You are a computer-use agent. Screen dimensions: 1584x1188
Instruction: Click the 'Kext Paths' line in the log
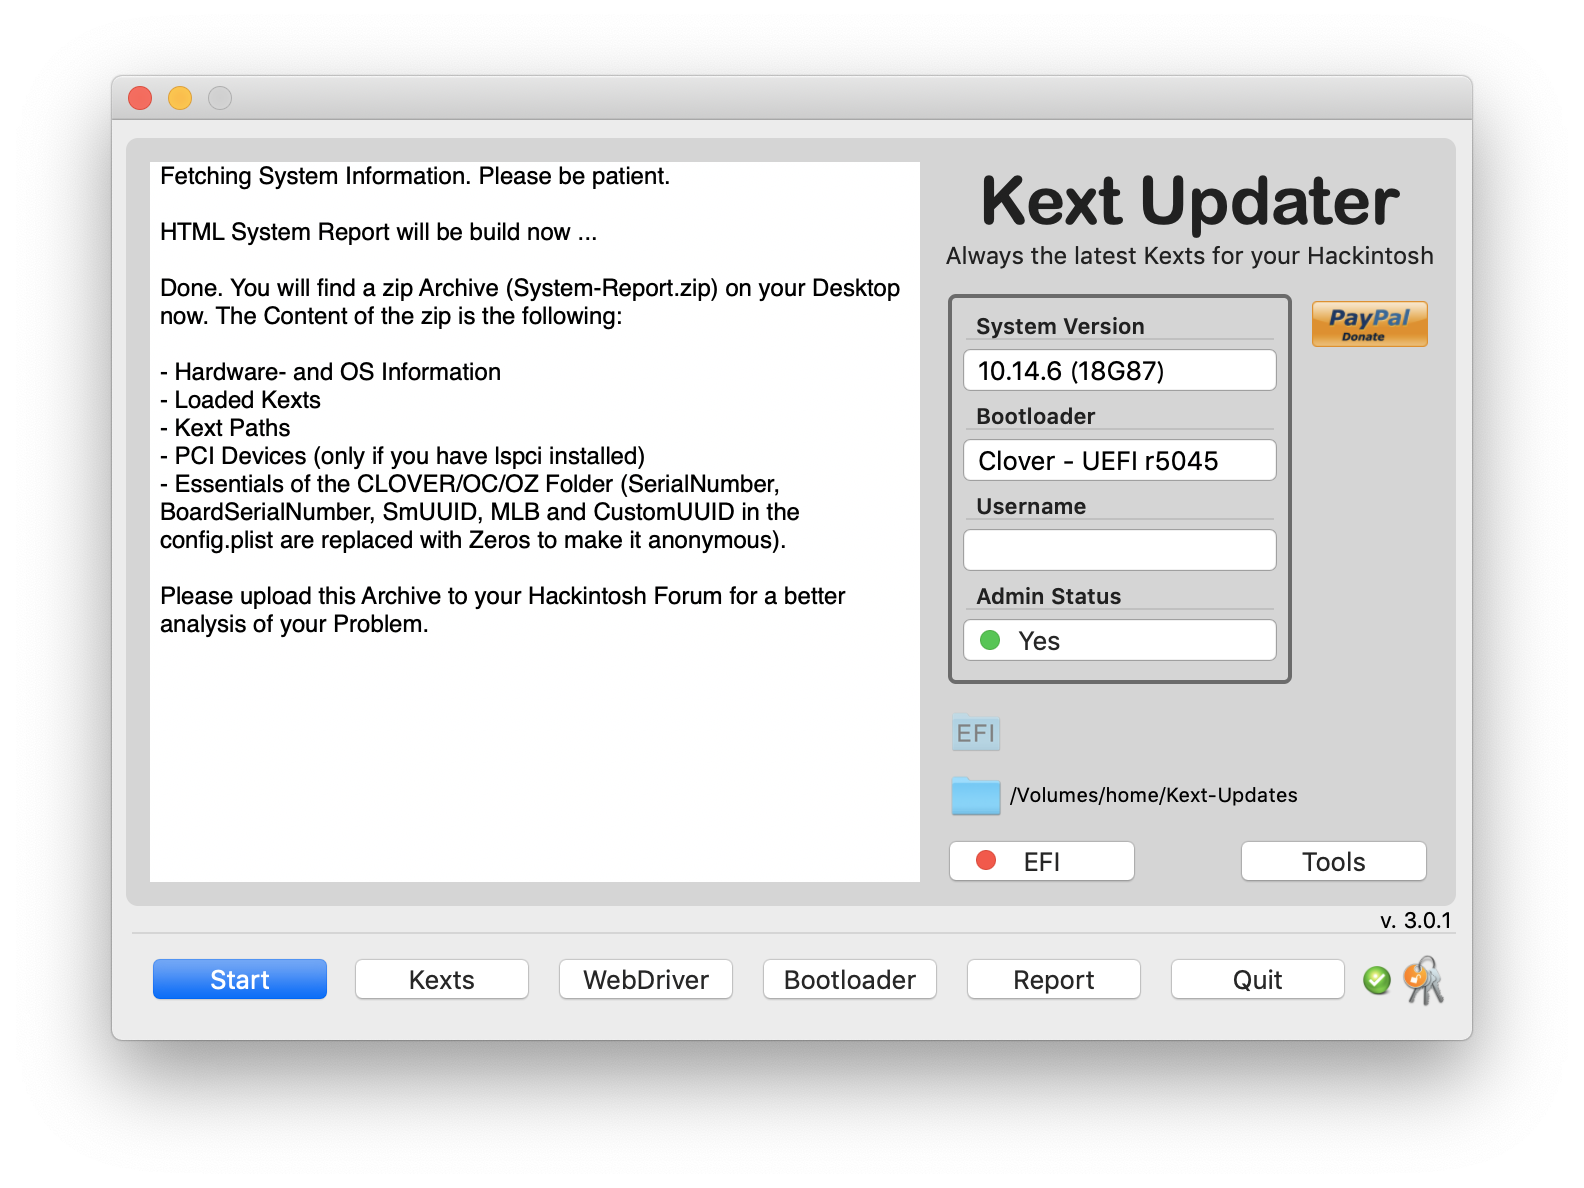(225, 428)
